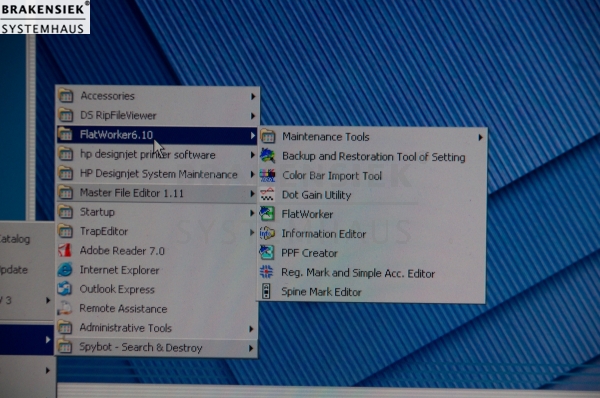The width and height of the screenshot is (600, 398).
Task: Click the Spybot Search & Destroy folder icon
Action: coord(65,347)
